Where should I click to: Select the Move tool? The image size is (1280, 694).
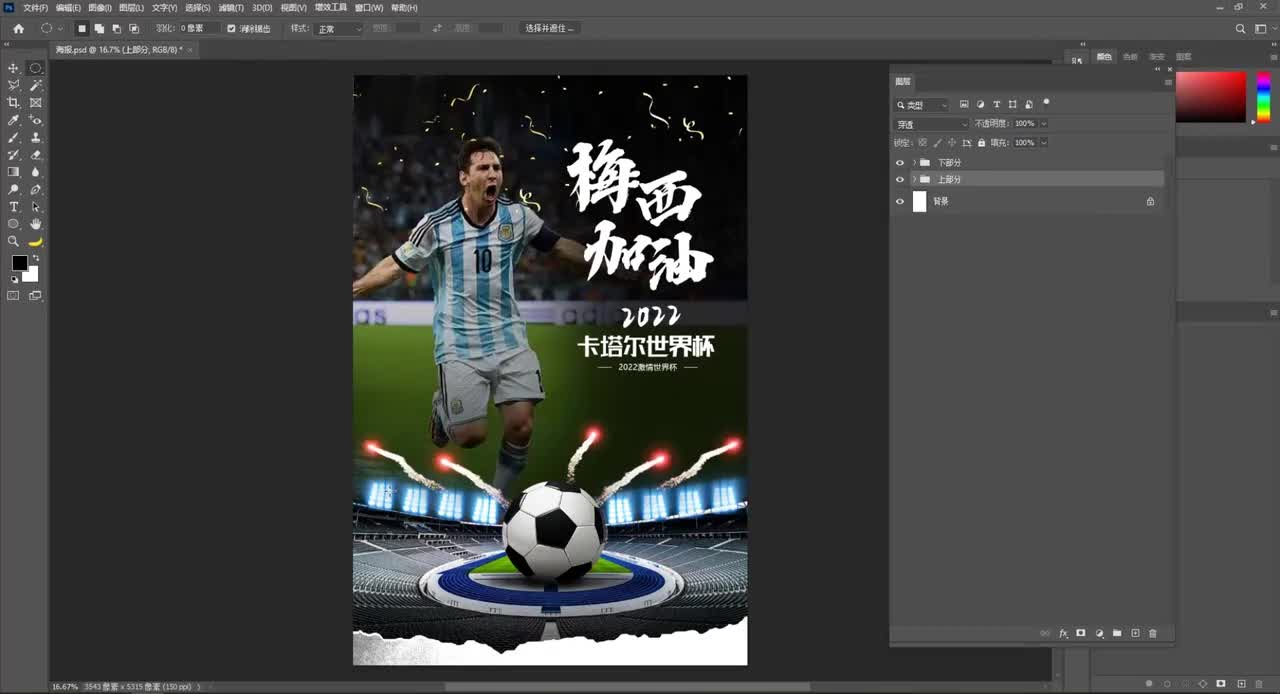[13, 68]
